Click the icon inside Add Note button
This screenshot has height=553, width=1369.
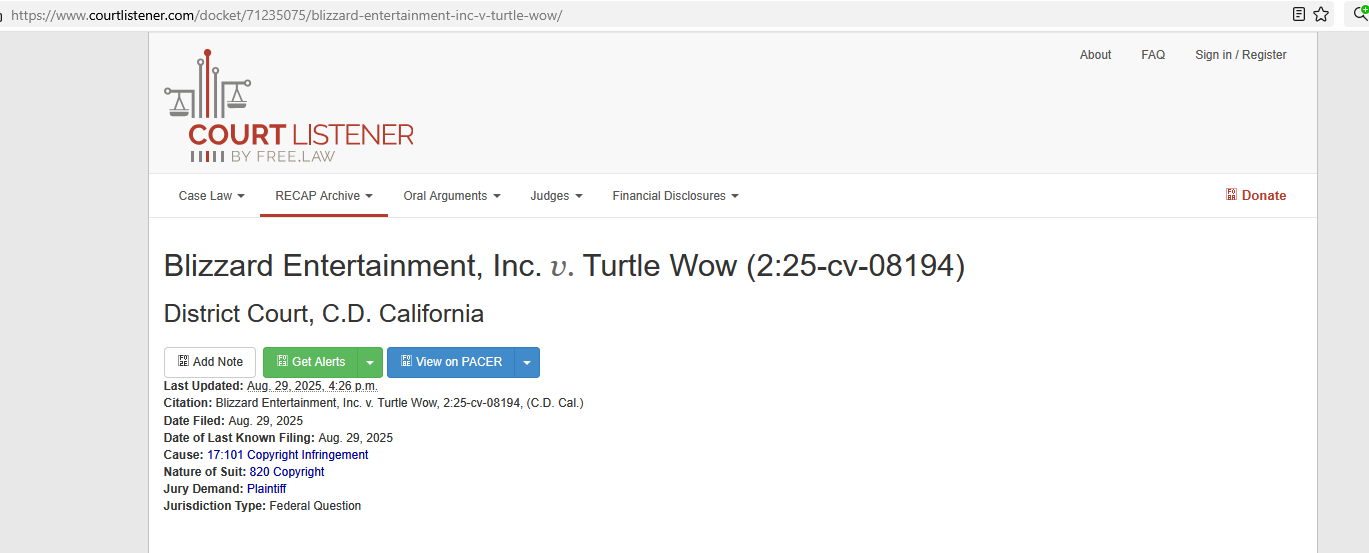pos(183,362)
